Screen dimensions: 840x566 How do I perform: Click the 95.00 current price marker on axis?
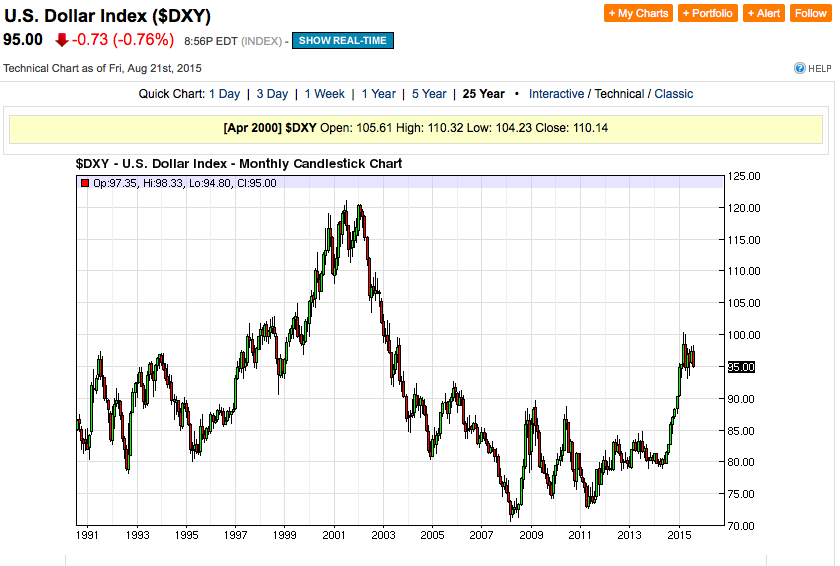pyautogui.click(x=741, y=367)
